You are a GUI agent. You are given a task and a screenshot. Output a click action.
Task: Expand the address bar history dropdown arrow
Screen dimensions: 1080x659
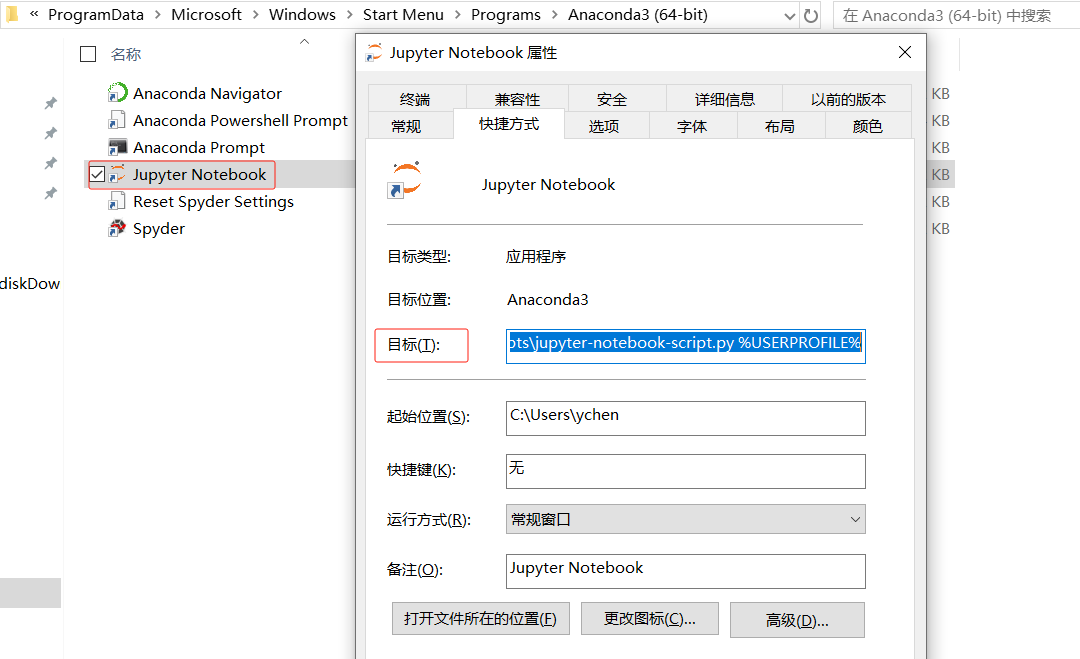790,16
